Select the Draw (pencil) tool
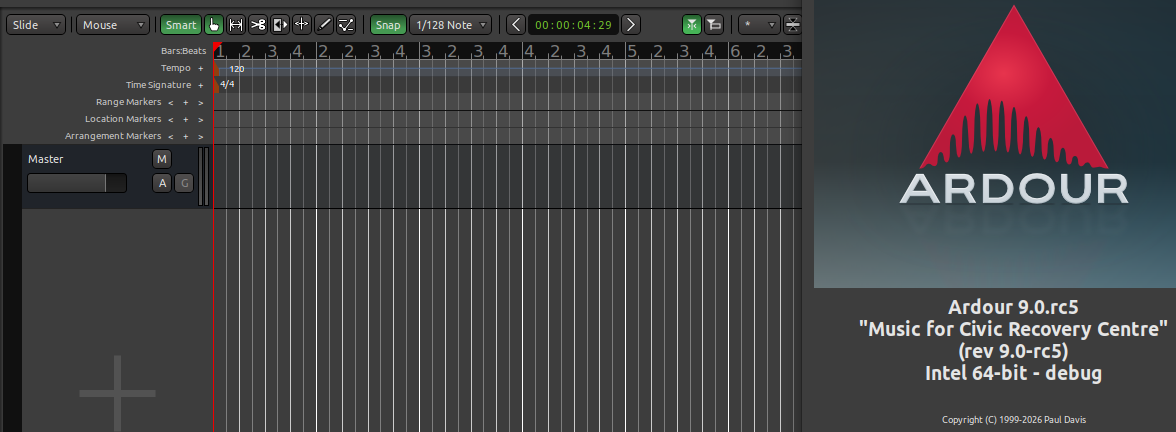This screenshot has height=432, width=1176. coord(324,25)
